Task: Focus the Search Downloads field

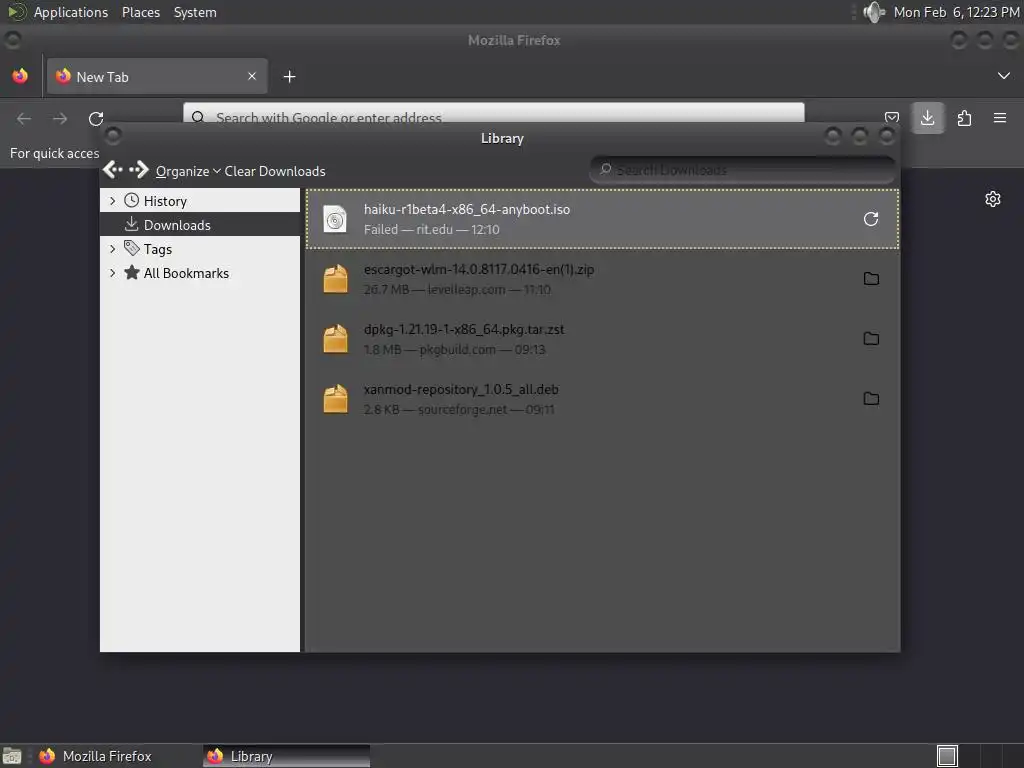Action: click(742, 170)
